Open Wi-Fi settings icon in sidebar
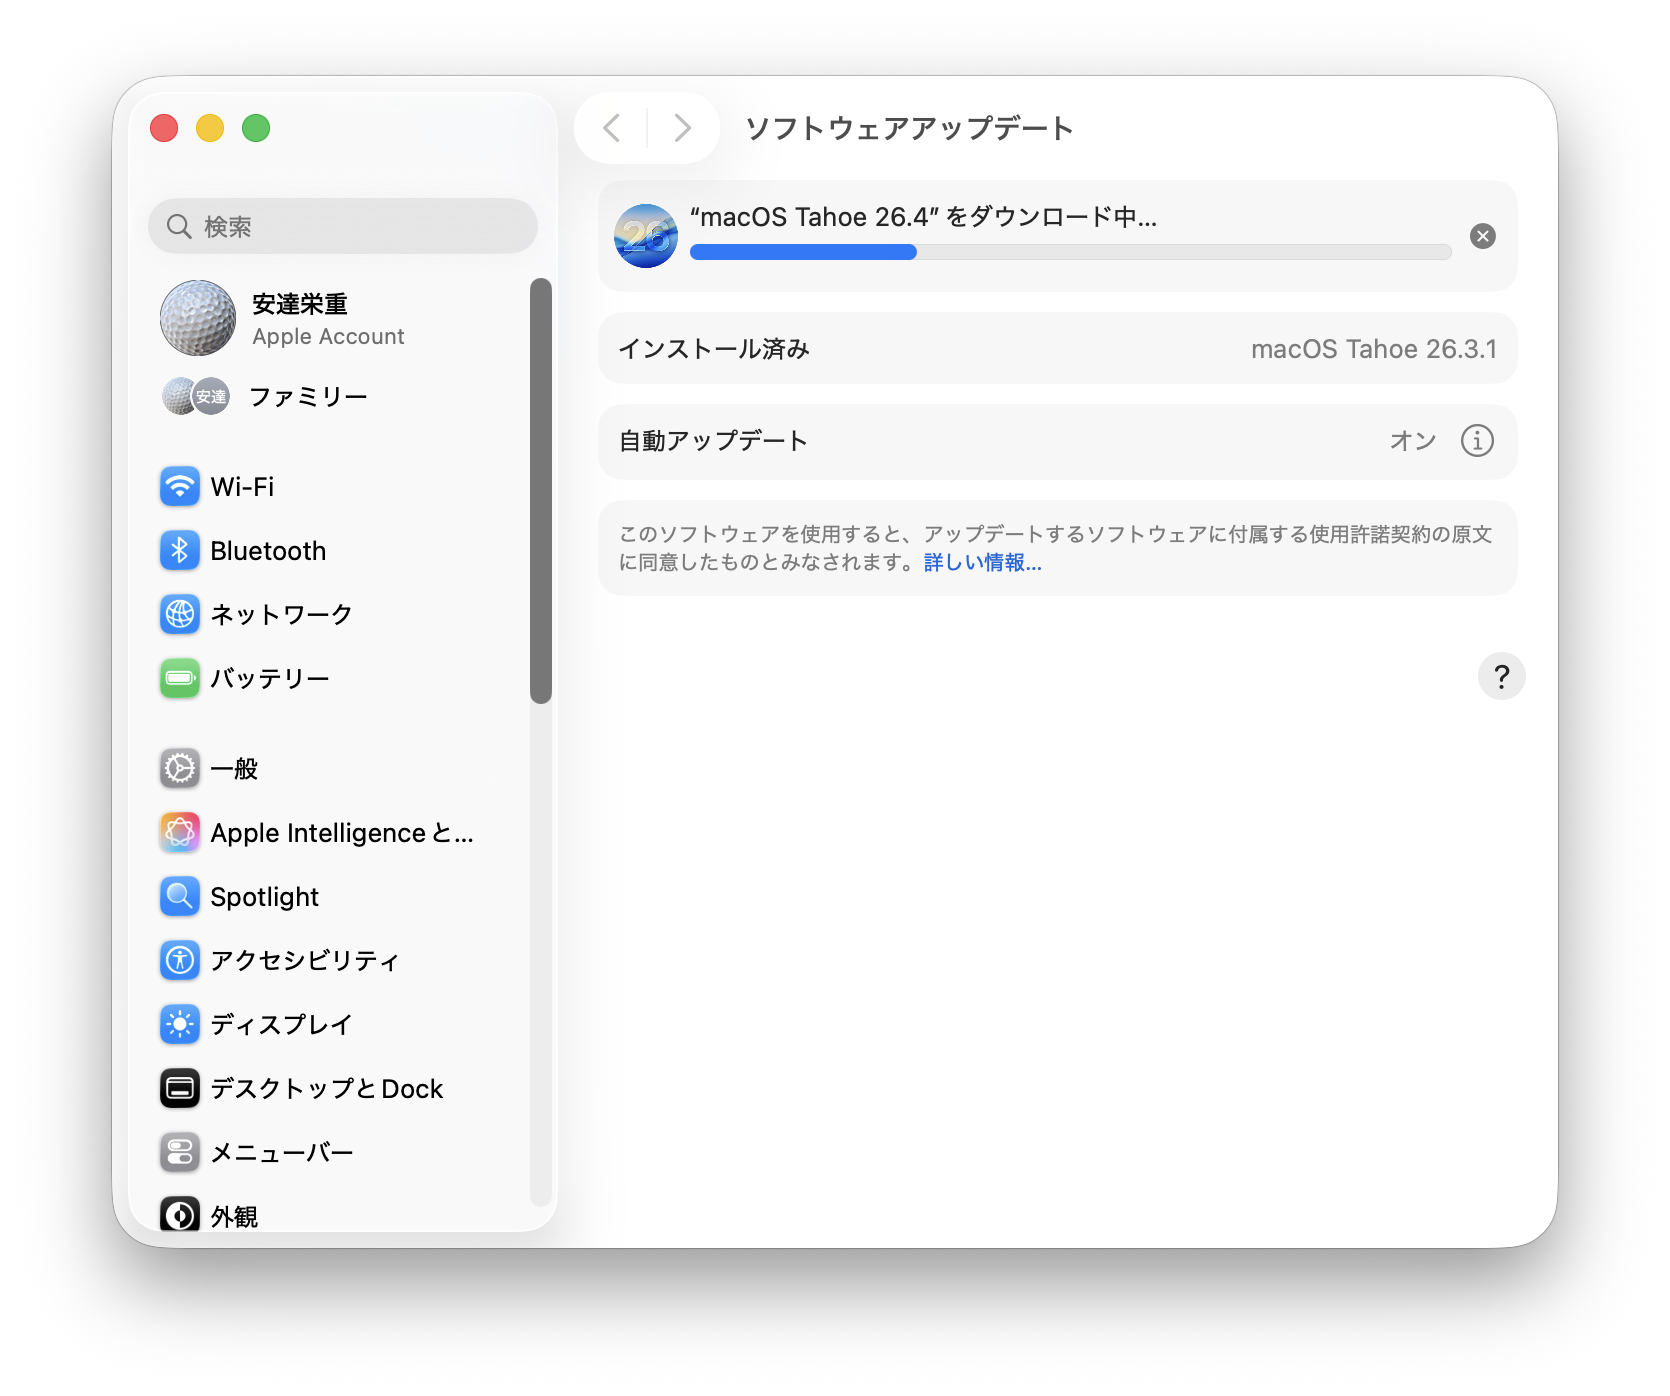Image resolution: width=1670 pixels, height=1396 pixels. tap(180, 487)
